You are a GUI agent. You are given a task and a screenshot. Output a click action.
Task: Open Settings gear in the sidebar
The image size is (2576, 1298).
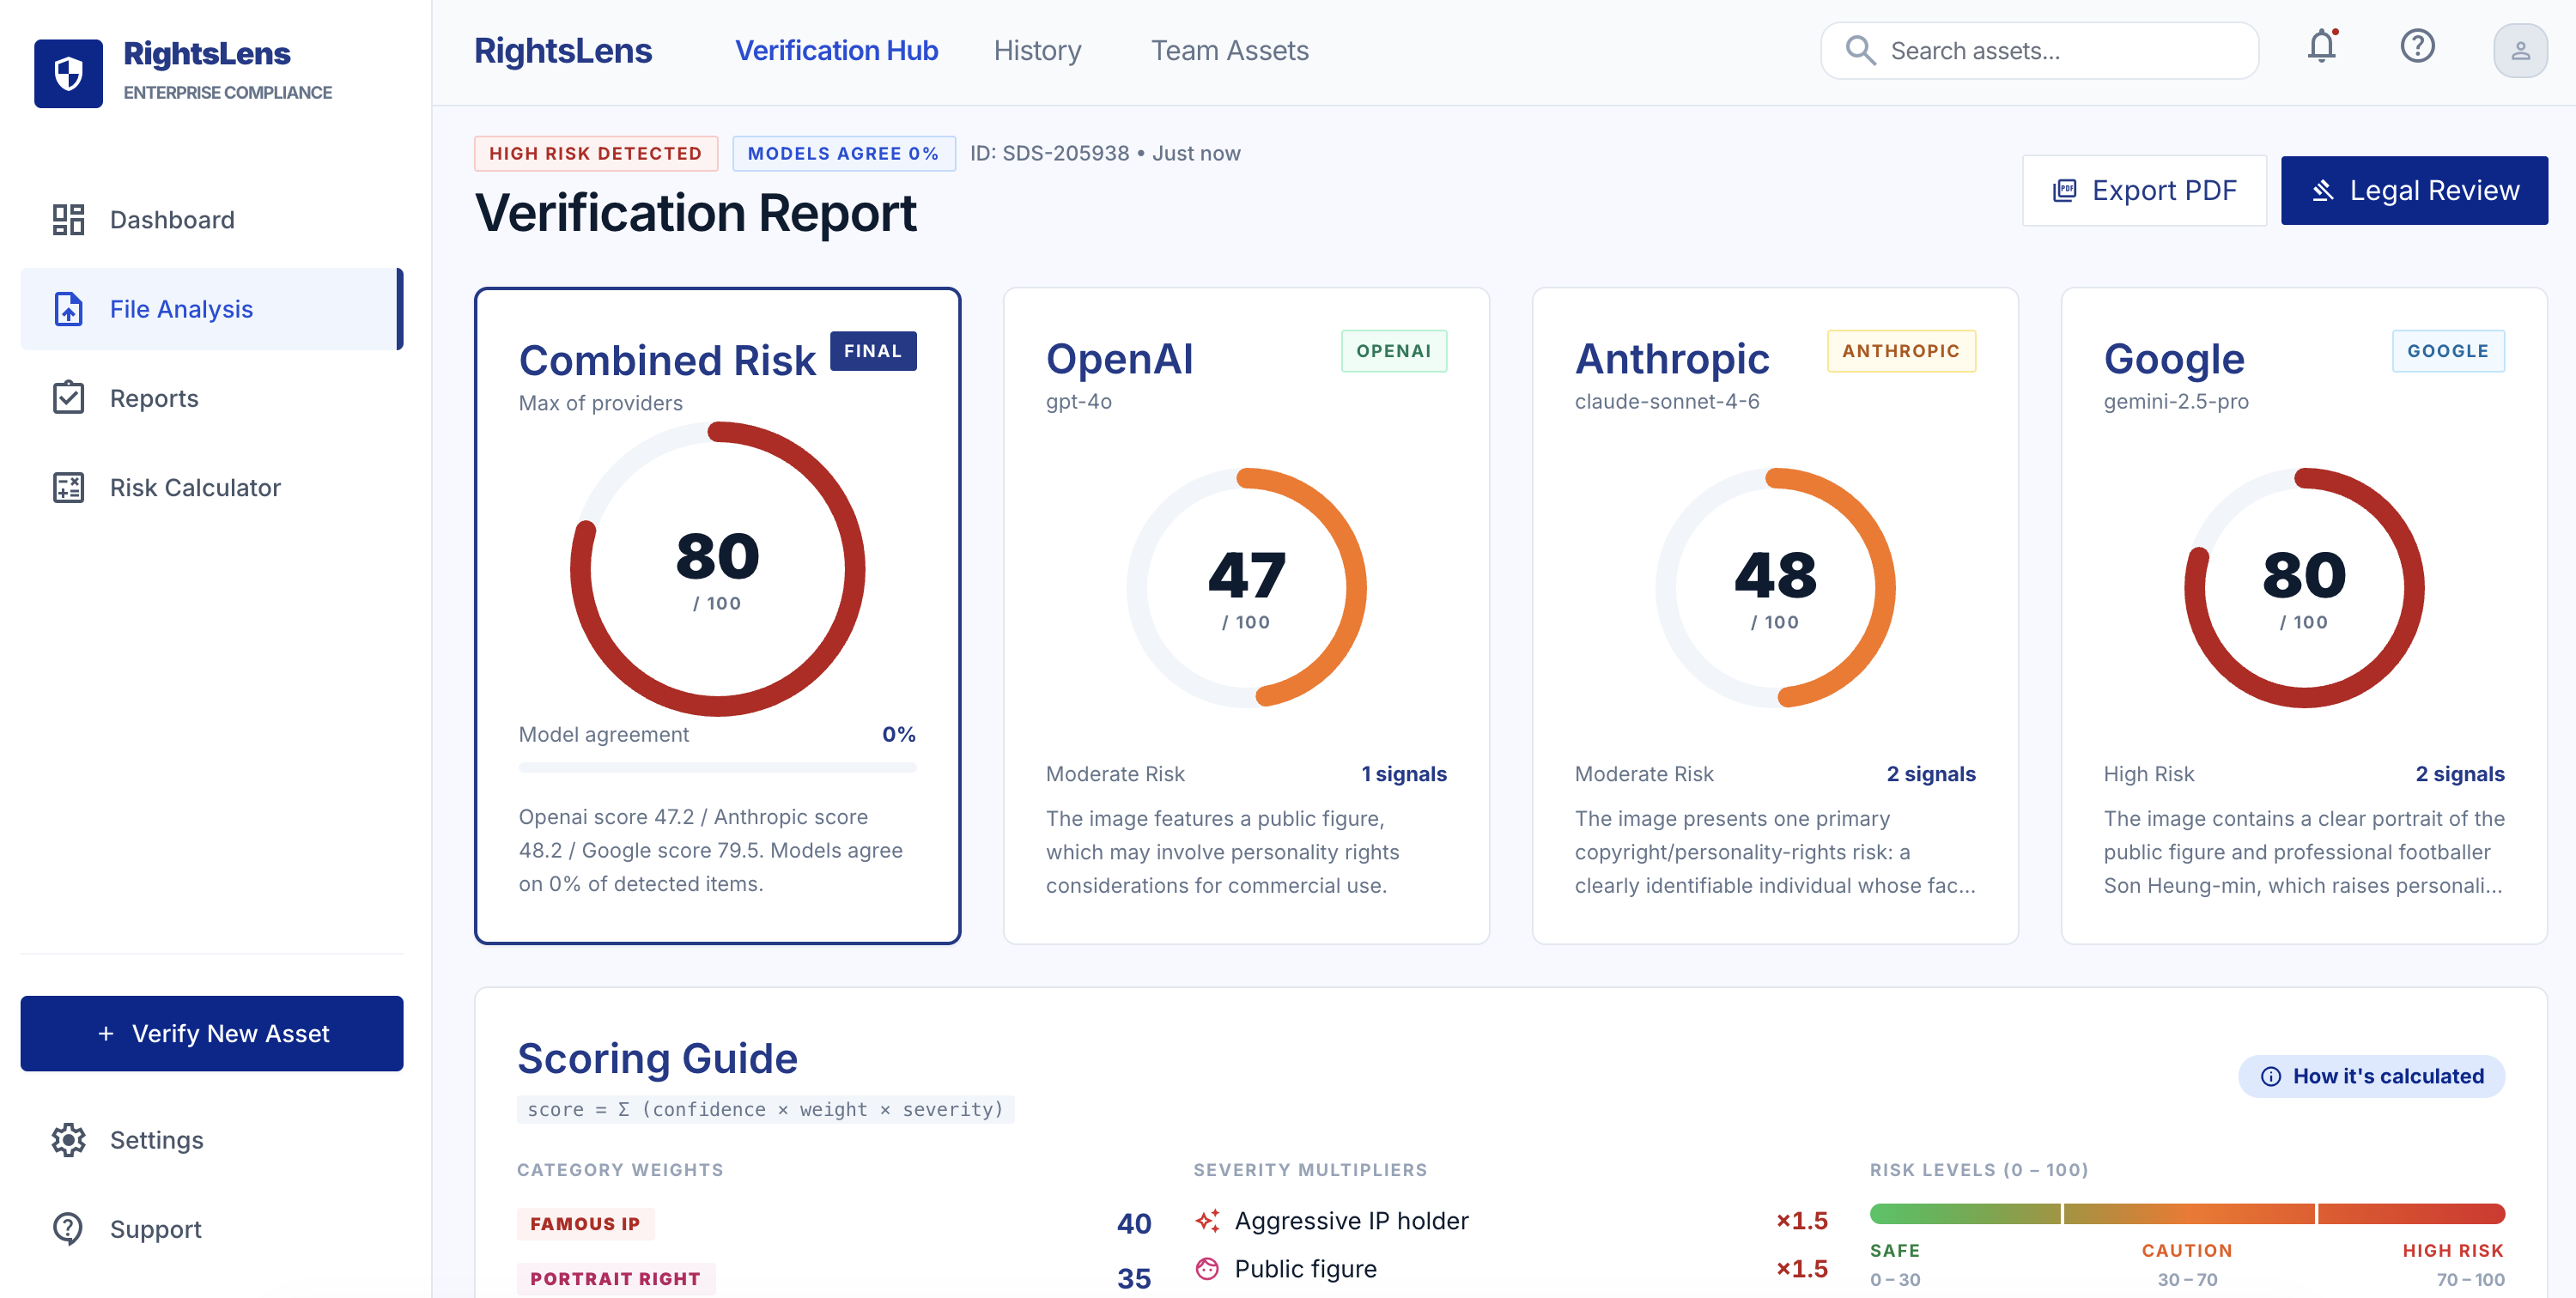click(68, 1140)
